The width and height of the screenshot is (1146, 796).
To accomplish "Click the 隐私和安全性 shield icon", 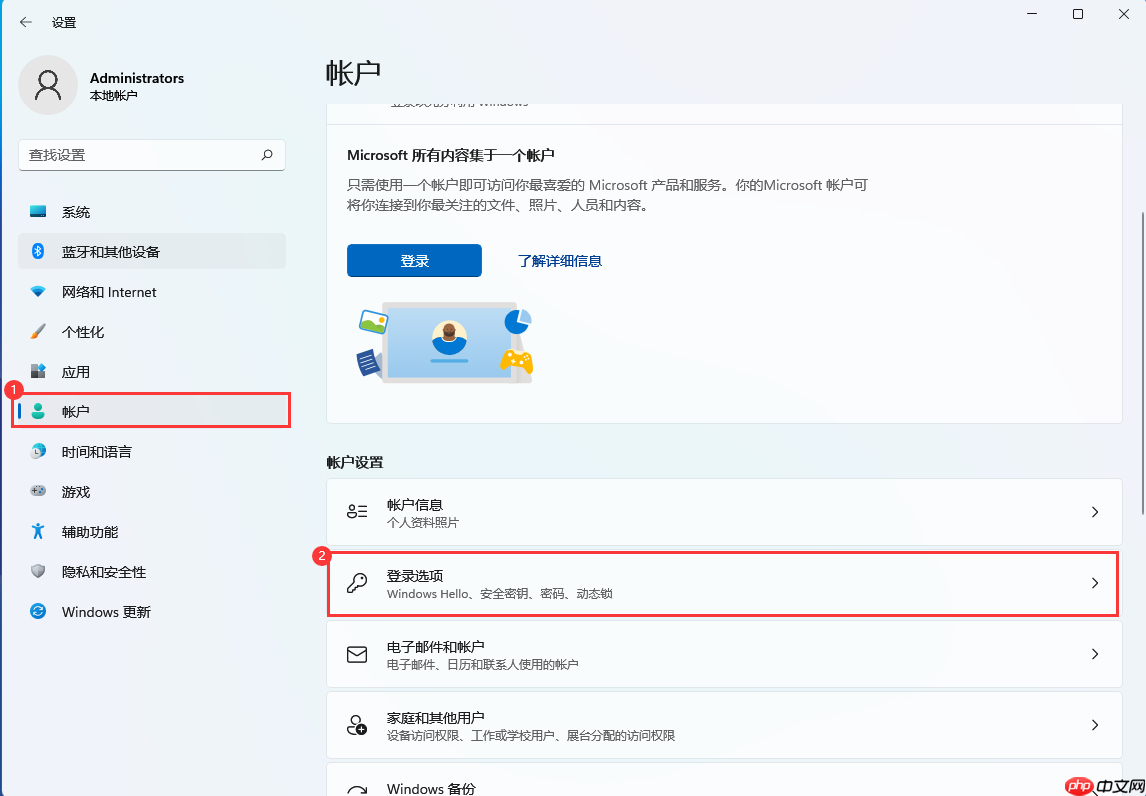I will coord(36,571).
